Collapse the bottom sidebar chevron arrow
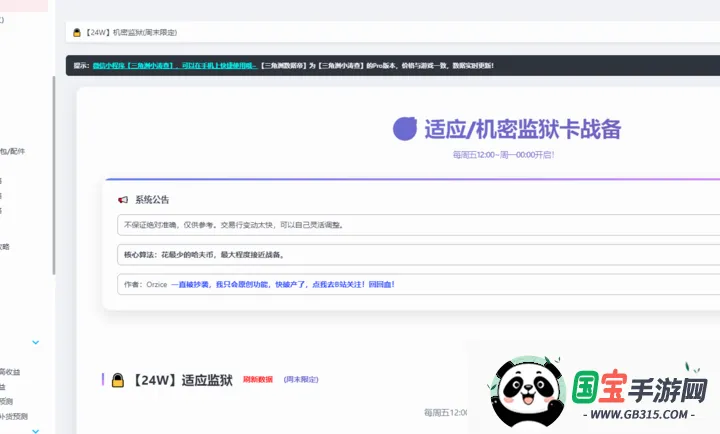The width and height of the screenshot is (720, 434). (x=36, y=430)
